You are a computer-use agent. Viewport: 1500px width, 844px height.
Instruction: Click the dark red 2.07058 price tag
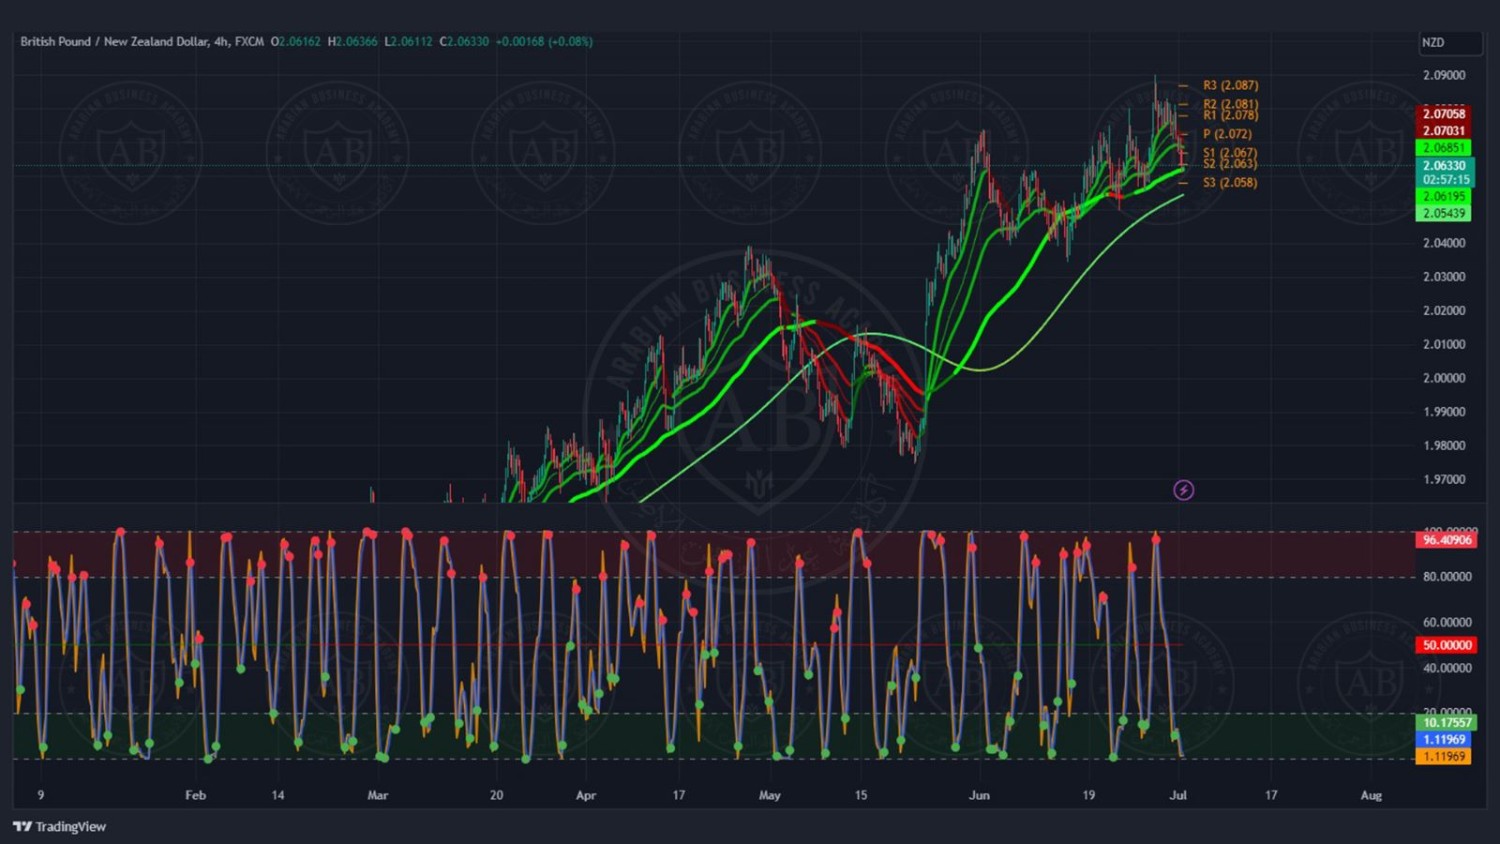1444,114
